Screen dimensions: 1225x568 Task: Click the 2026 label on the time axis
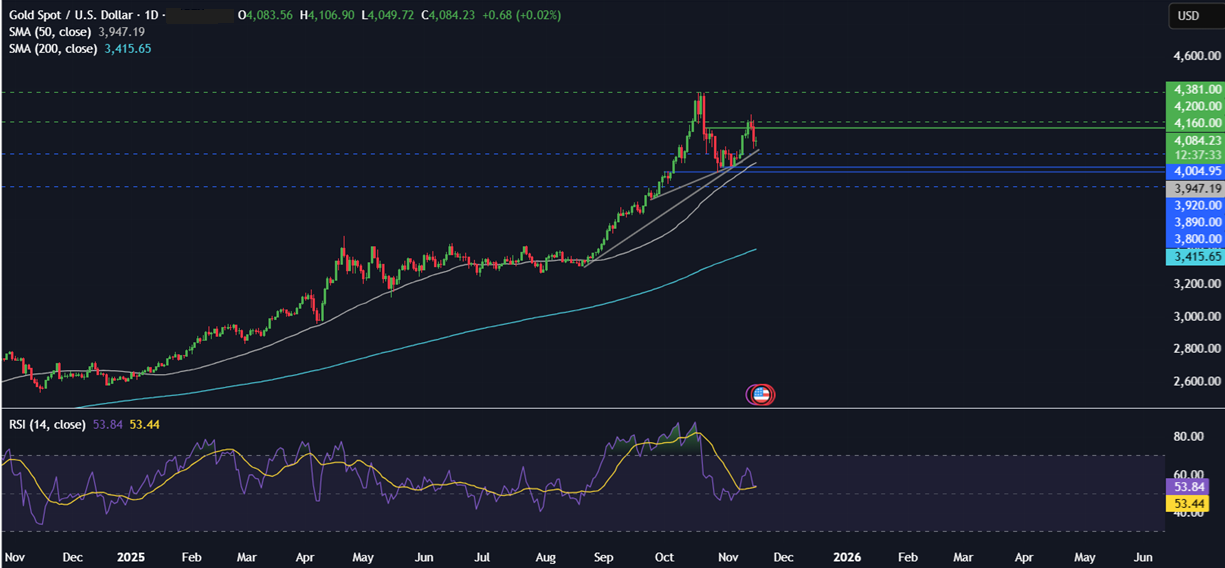point(846,555)
